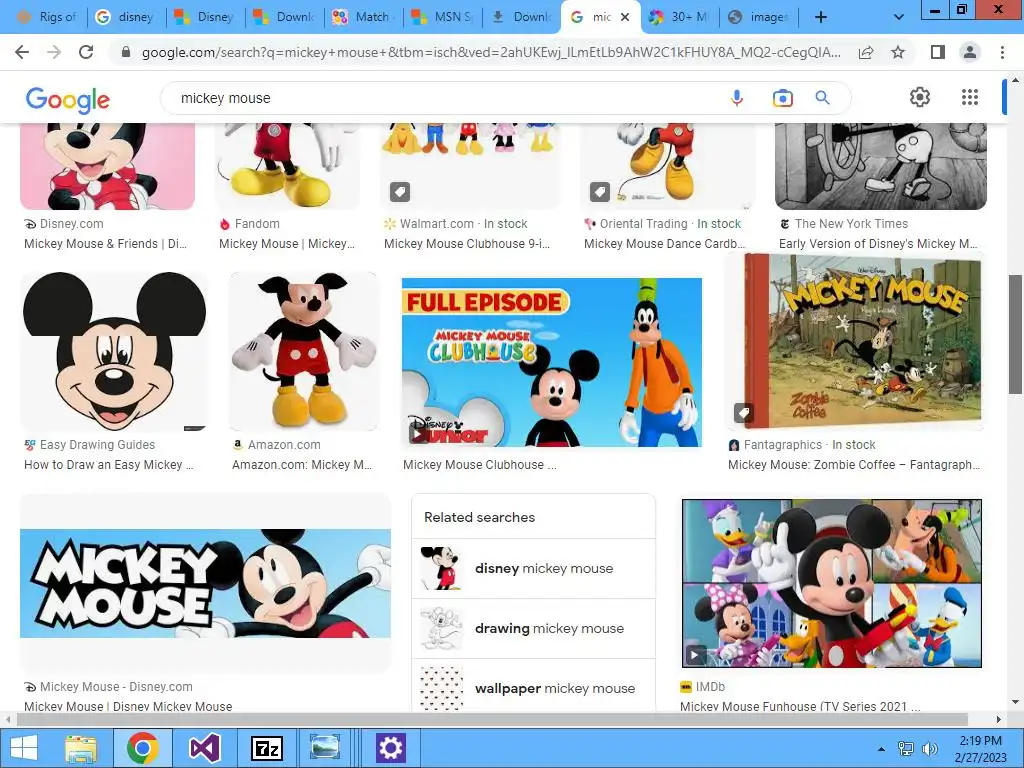Switch to the disney Google tab
Screen dimensions: 1024x768
125,17
